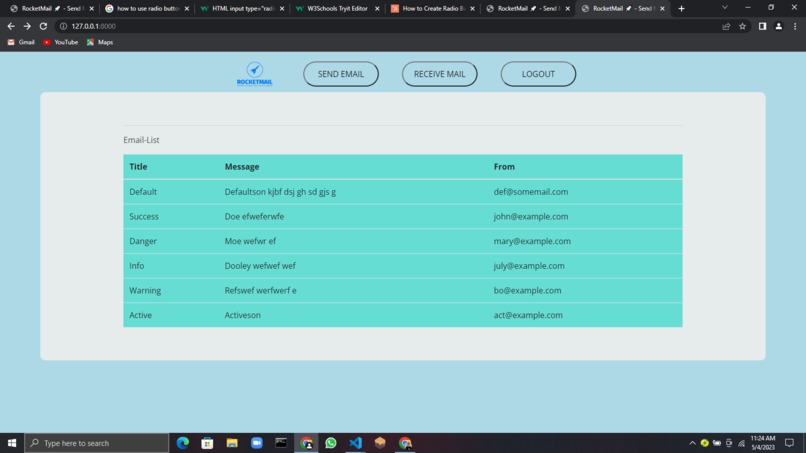806x453 pixels.
Task: Expand the tab search dropdown
Action: pos(724,8)
